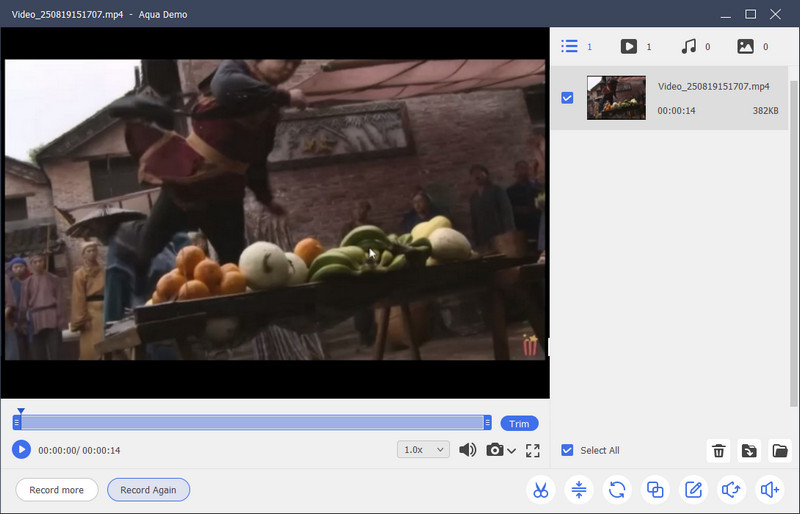Open the edit media metadata tool
Image resolution: width=800 pixels, height=514 pixels.
[x=693, y=490]
